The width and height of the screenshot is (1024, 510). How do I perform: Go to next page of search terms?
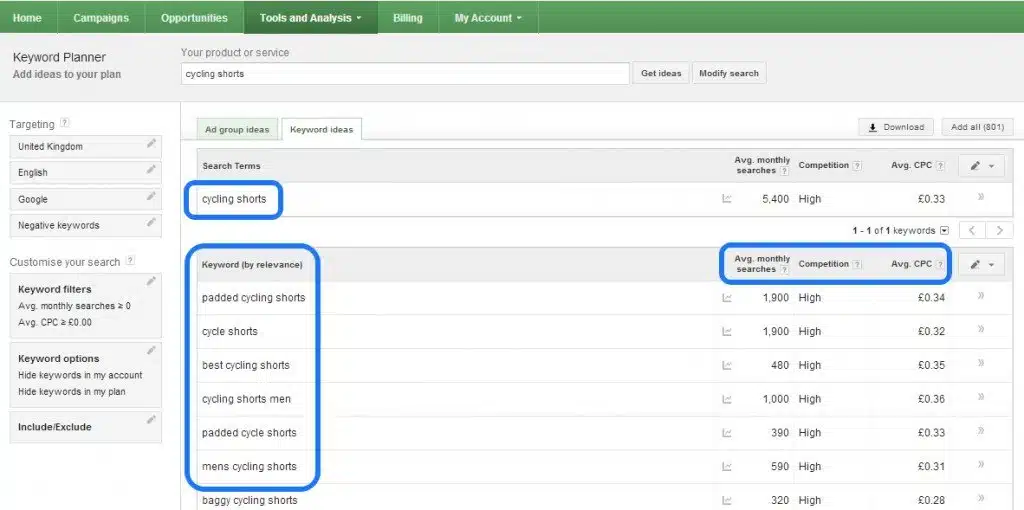tap(1000, 231)
